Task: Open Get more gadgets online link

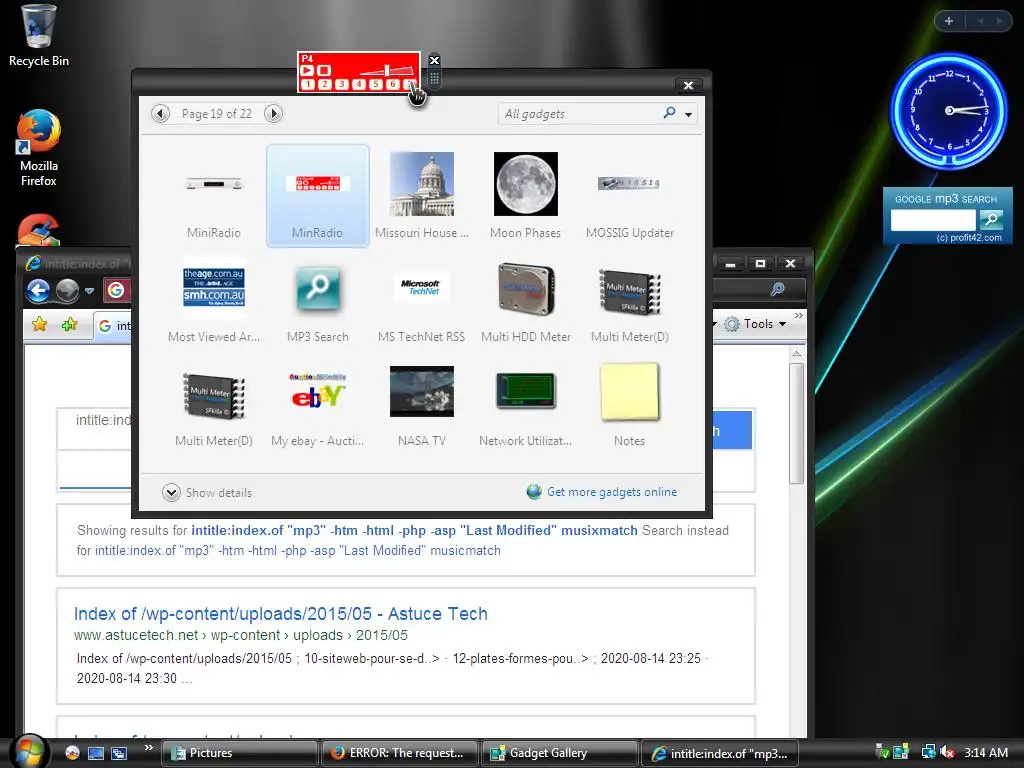Action: [602, 492]
